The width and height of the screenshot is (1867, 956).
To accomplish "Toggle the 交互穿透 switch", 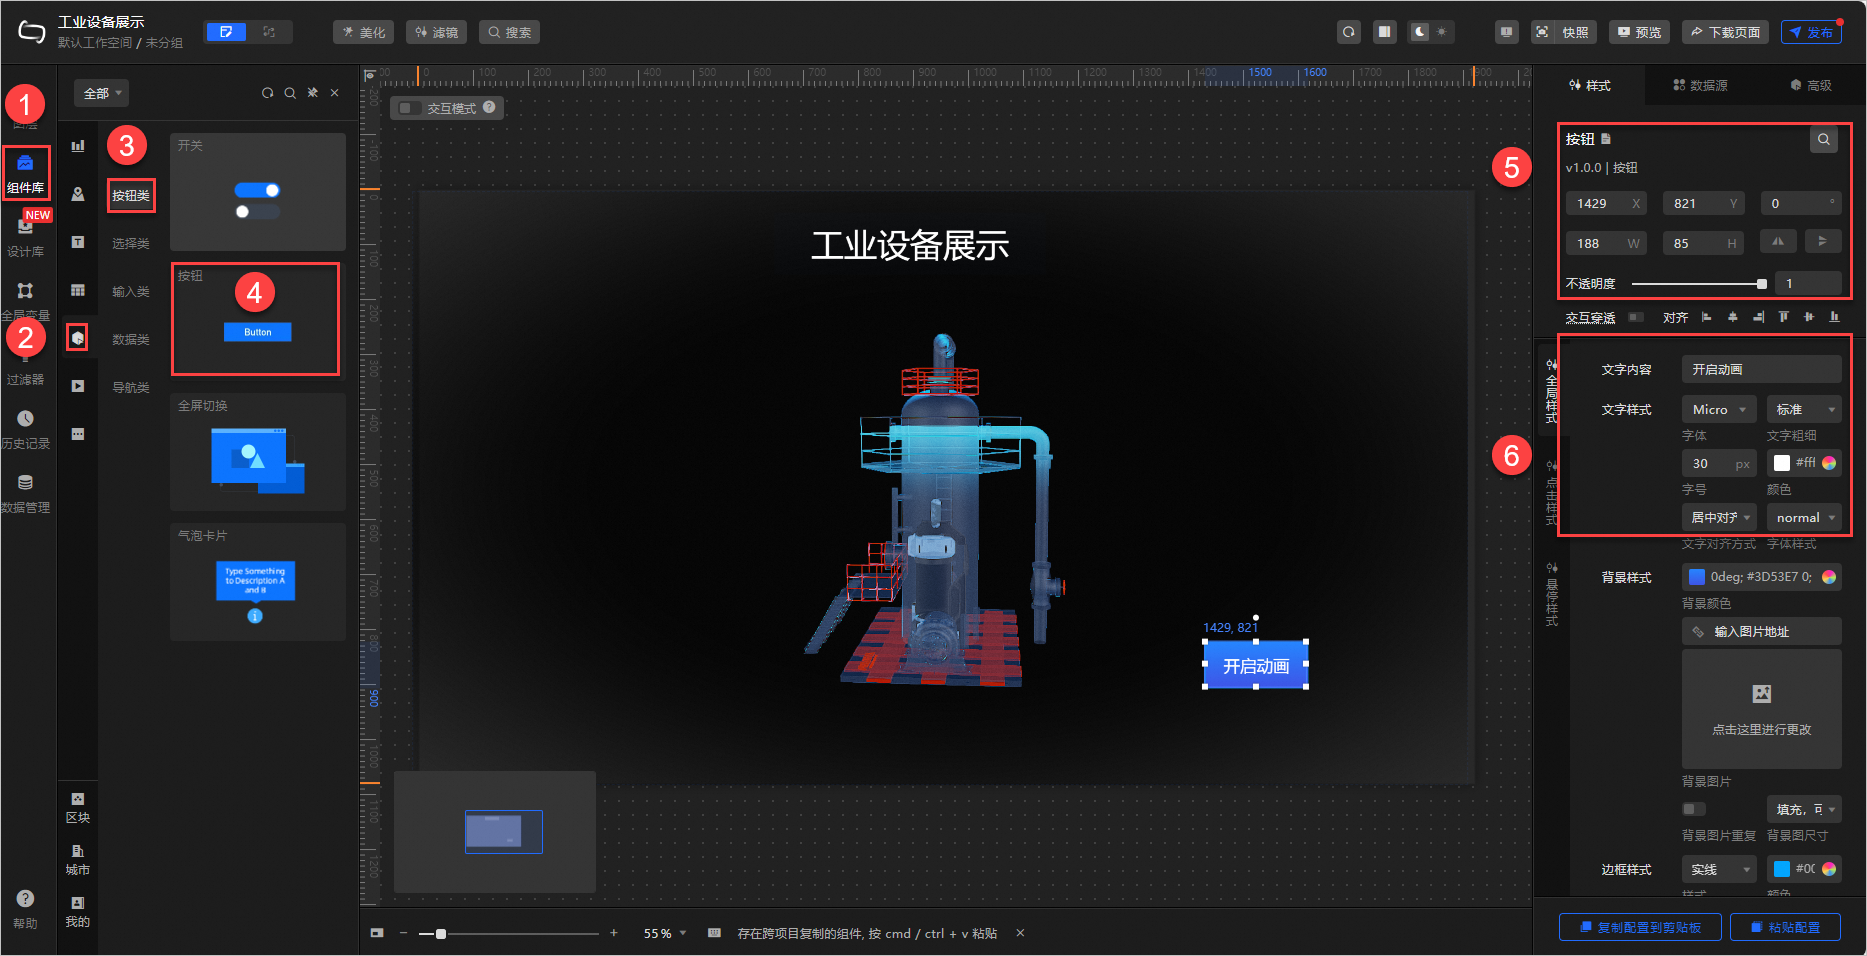I will (1635, 317).
